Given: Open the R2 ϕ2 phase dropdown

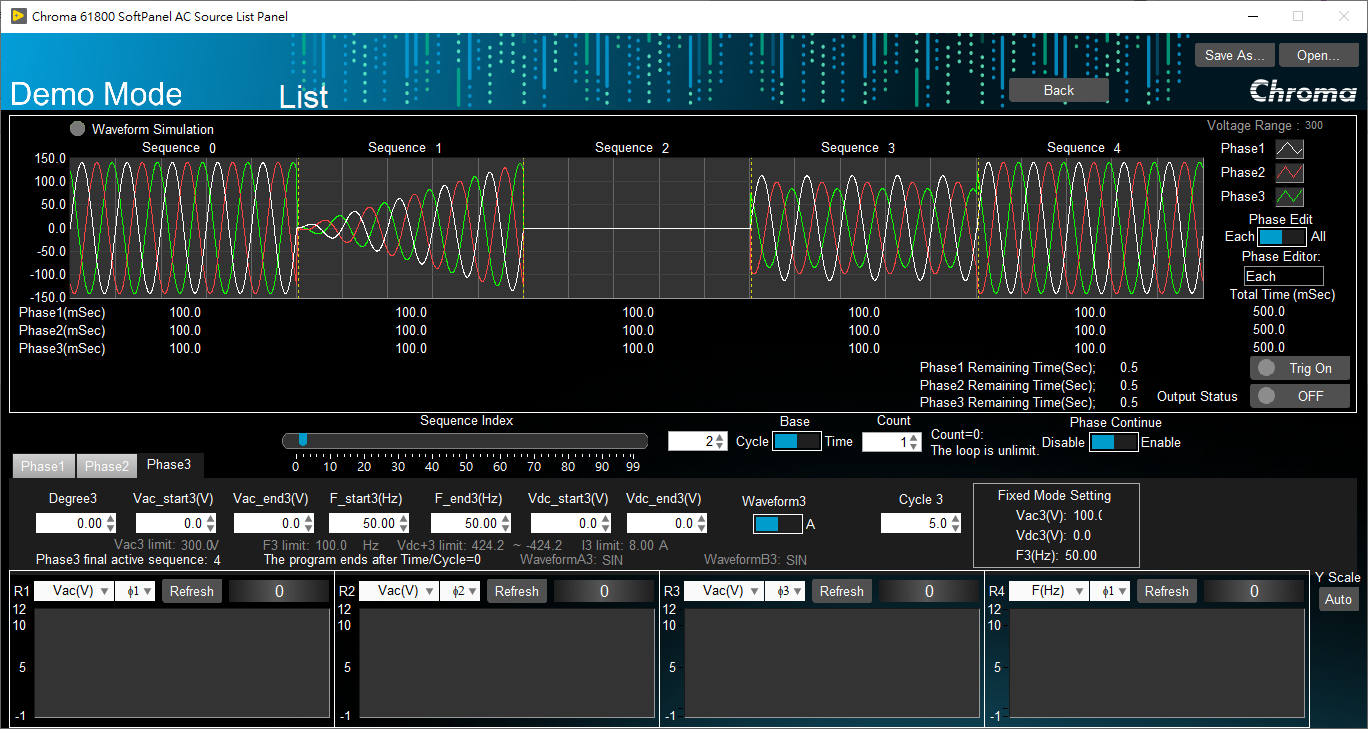Looking at the screenshot, I should click(x=460, y=591).
